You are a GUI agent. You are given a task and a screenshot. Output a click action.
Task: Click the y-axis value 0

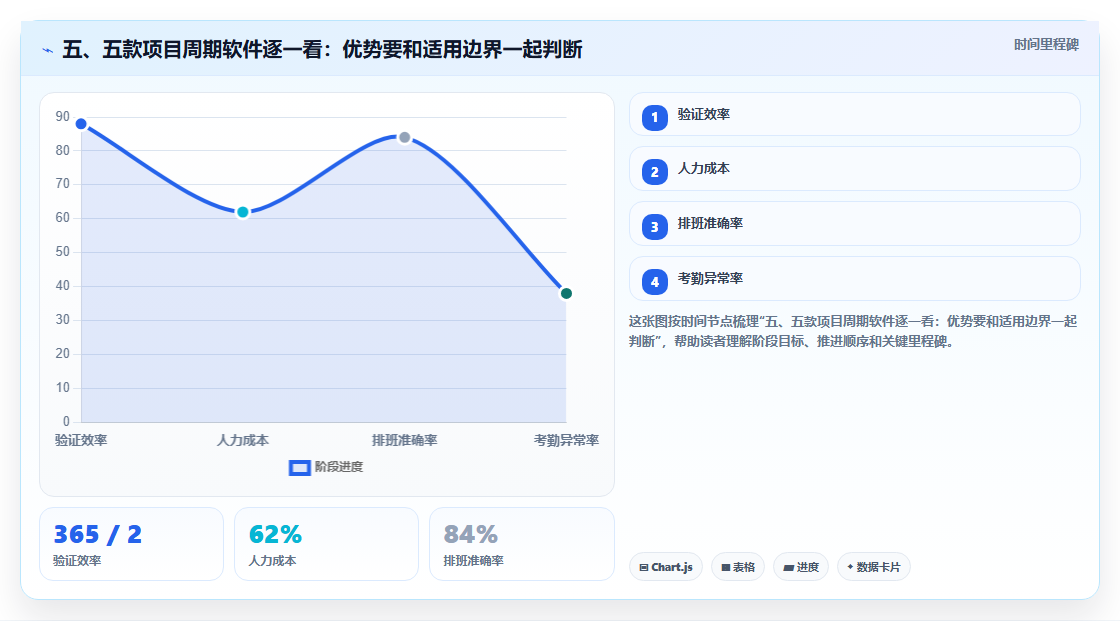(66, 422)
